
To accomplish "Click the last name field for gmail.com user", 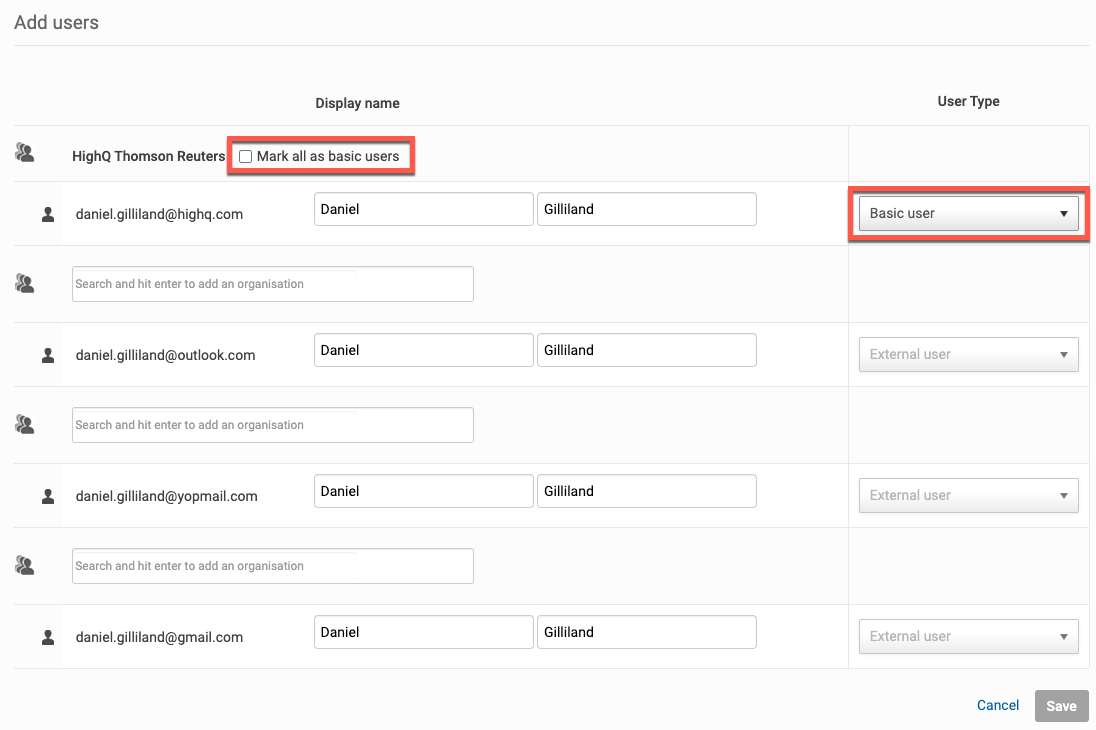I will (x=646, y=632).
